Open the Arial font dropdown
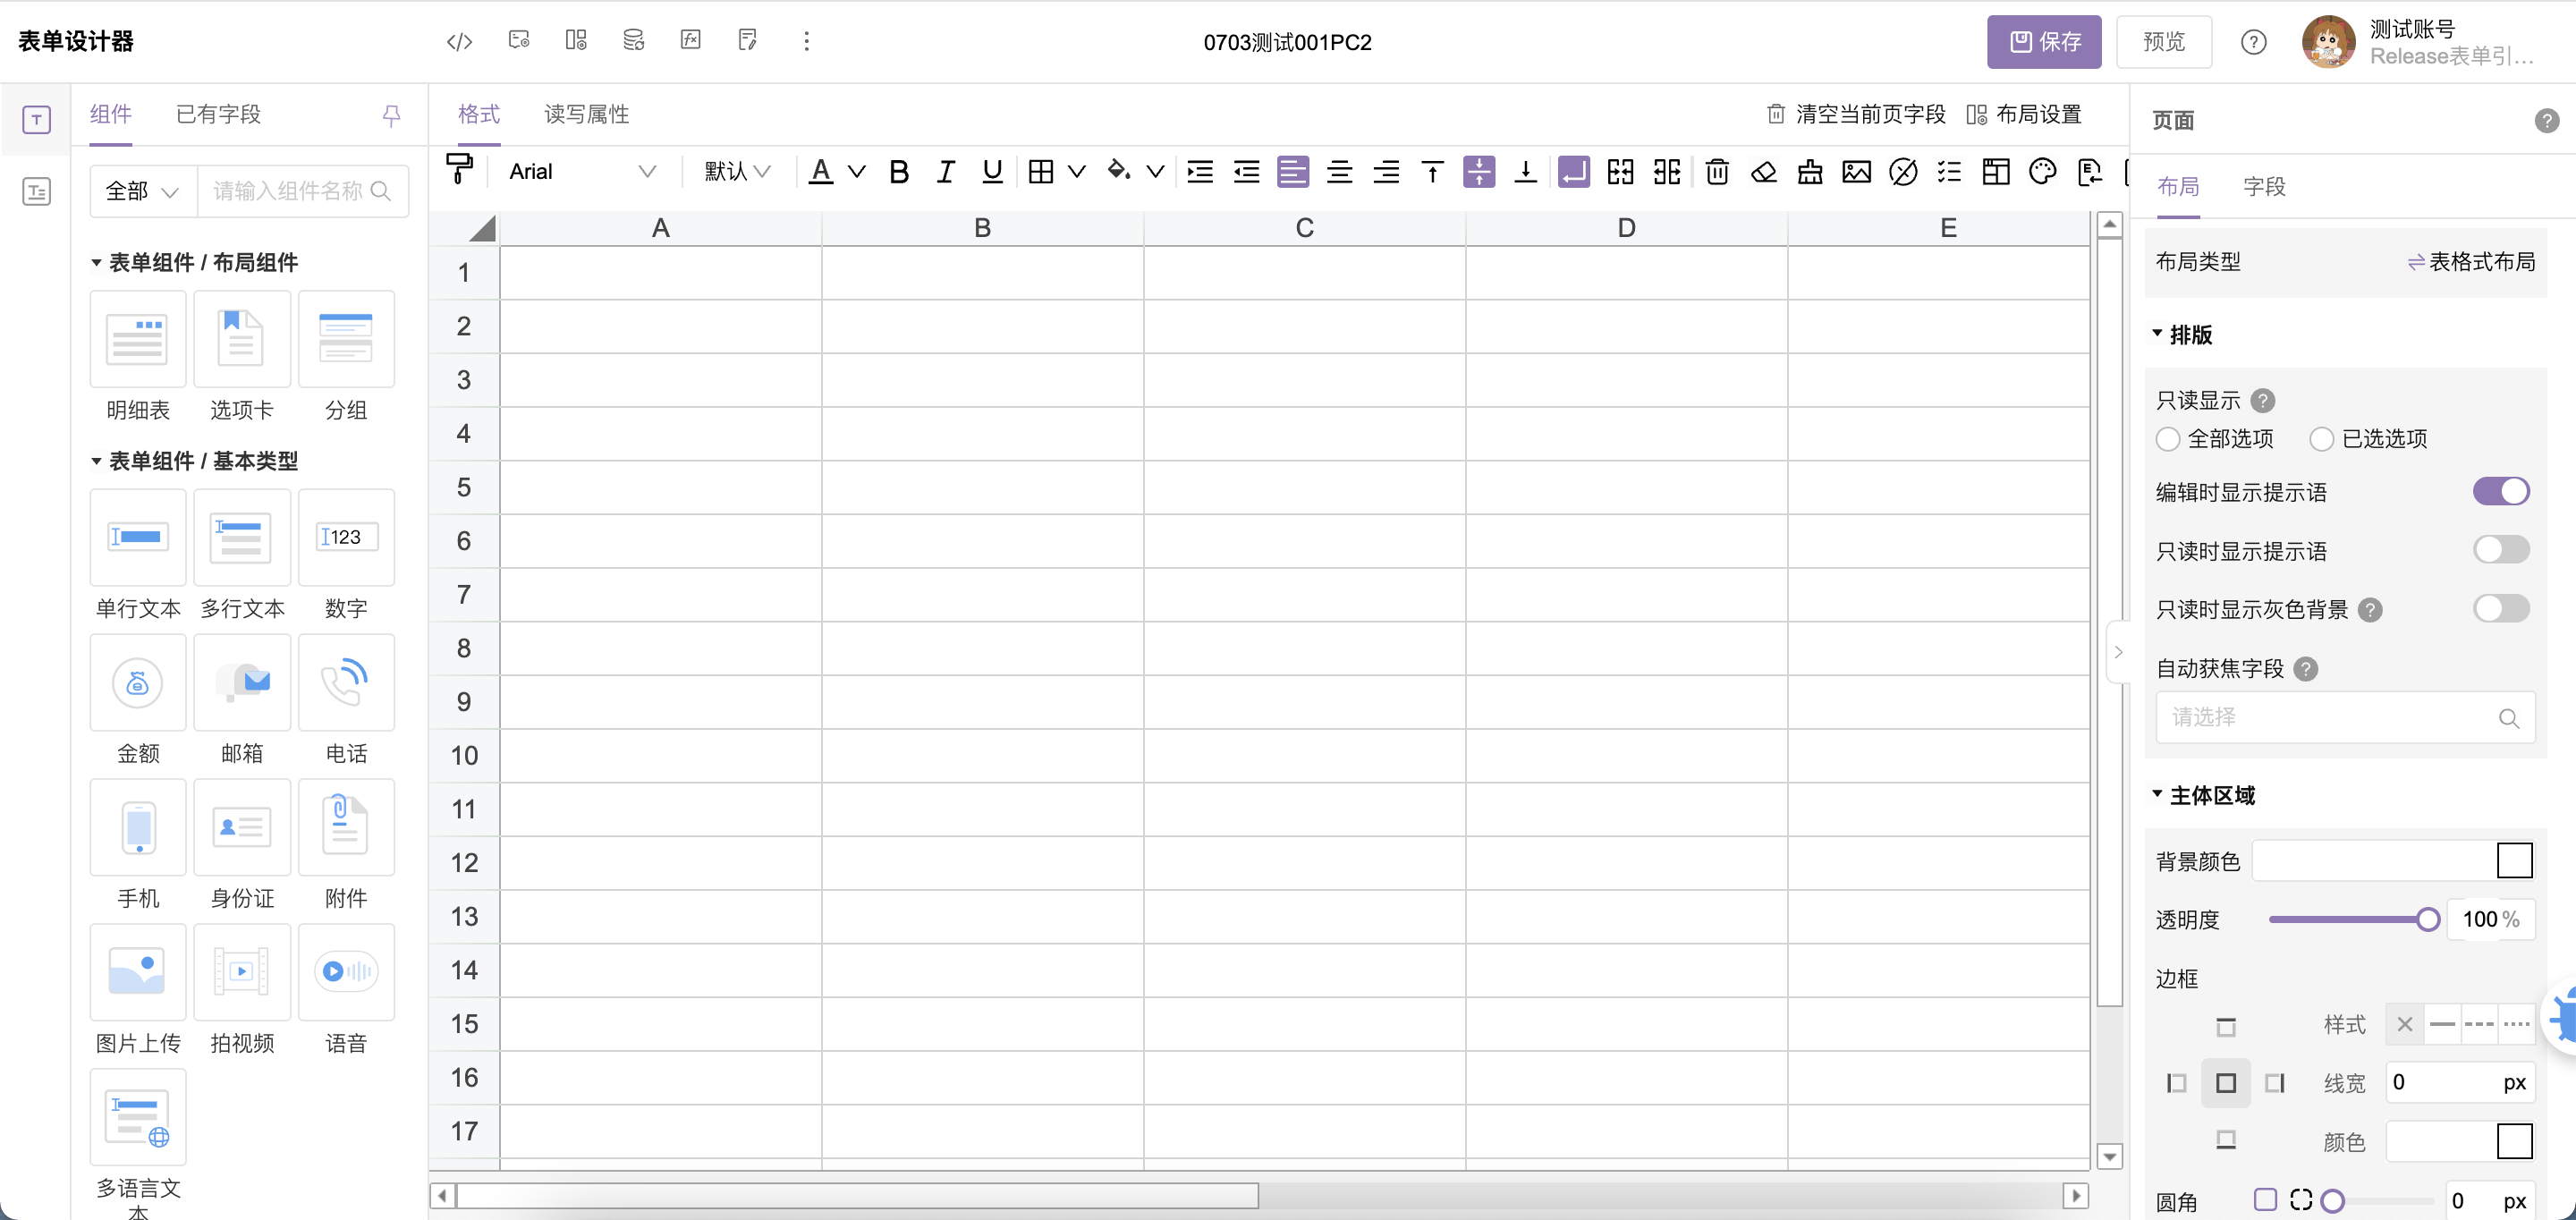The image size is (2576, 1220). point(582,172)
